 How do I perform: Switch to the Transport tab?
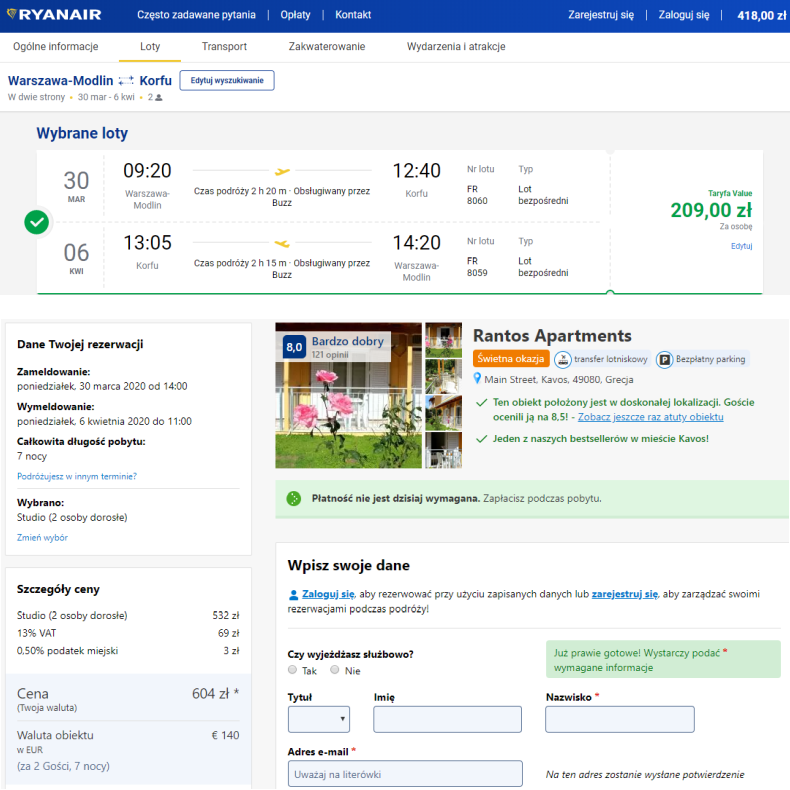(x=224, y=46)
